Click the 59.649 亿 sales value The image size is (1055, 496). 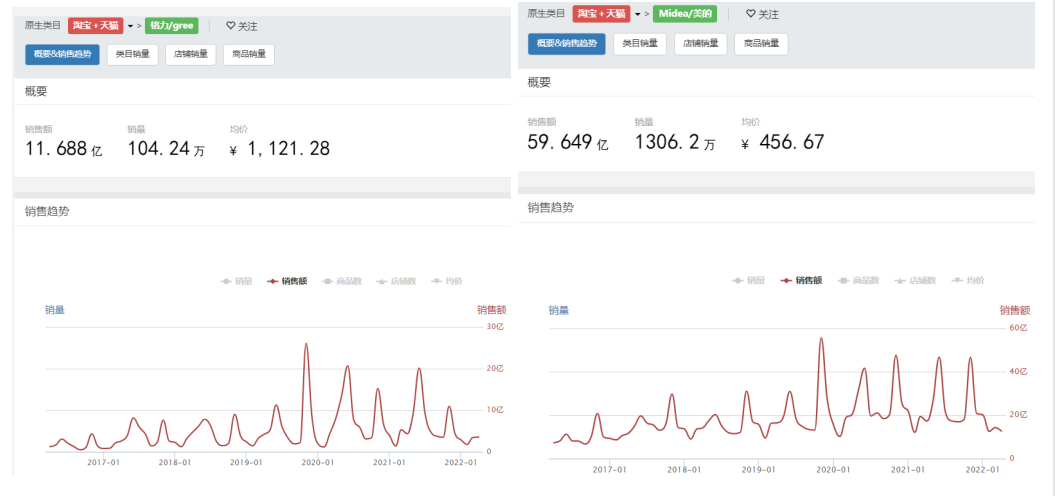click(x=568, y=143)
